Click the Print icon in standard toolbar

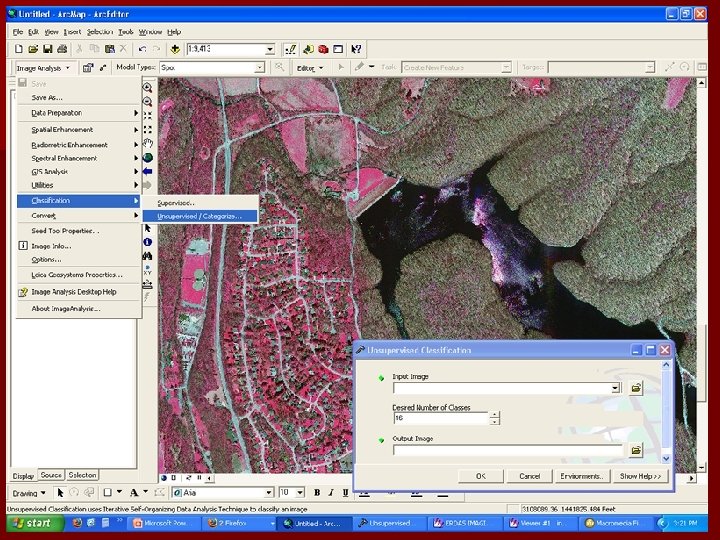[x=61, y=49]
